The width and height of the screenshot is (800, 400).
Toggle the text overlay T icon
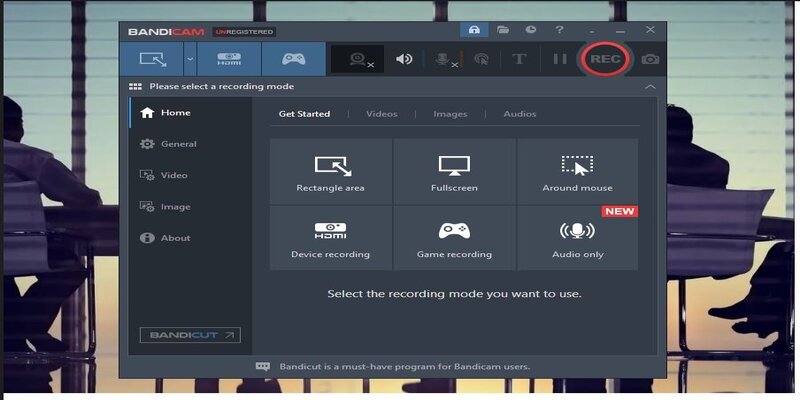tap(519, 59)
